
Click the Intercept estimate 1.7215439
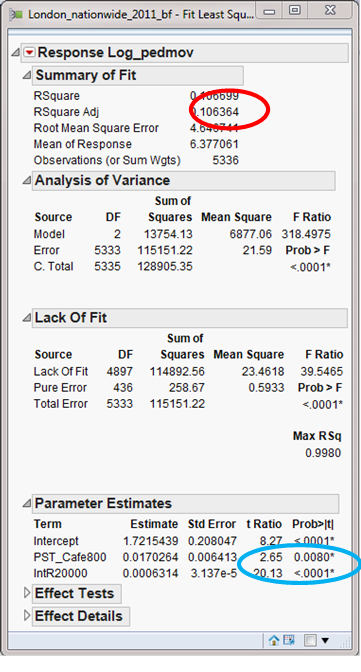point(150,541)
